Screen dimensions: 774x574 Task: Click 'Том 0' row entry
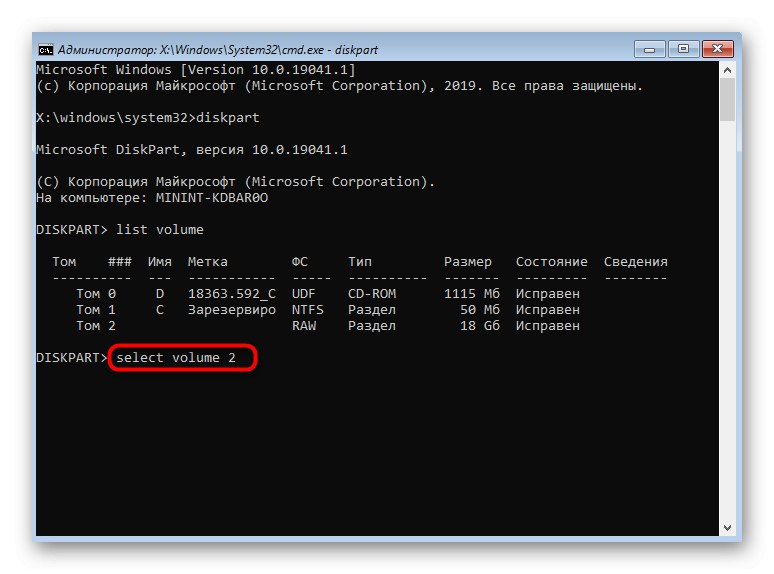click(x=96, y=294)
